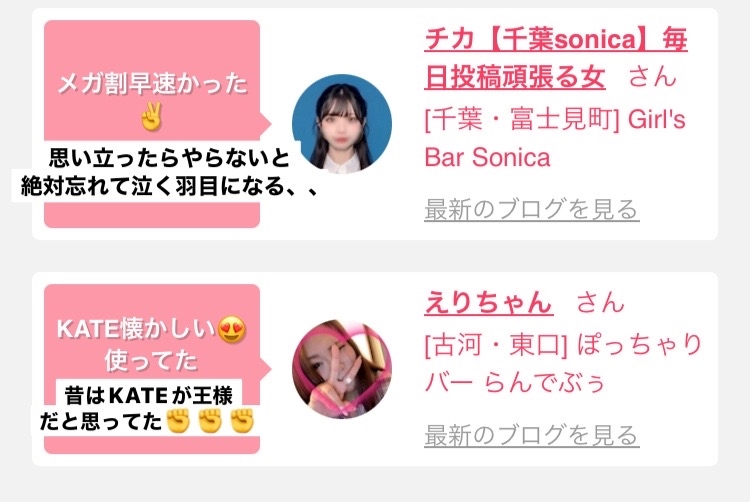Click the first raised fist emoji
750x502 pixels.
(x=178, y=421)
